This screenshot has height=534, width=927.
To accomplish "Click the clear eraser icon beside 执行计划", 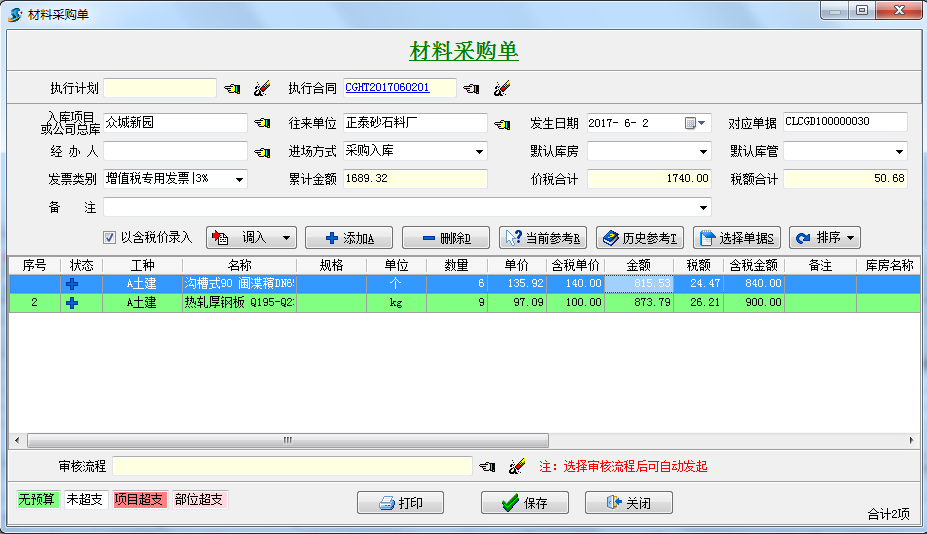I will pyautogui.click(x=262, y=89).
